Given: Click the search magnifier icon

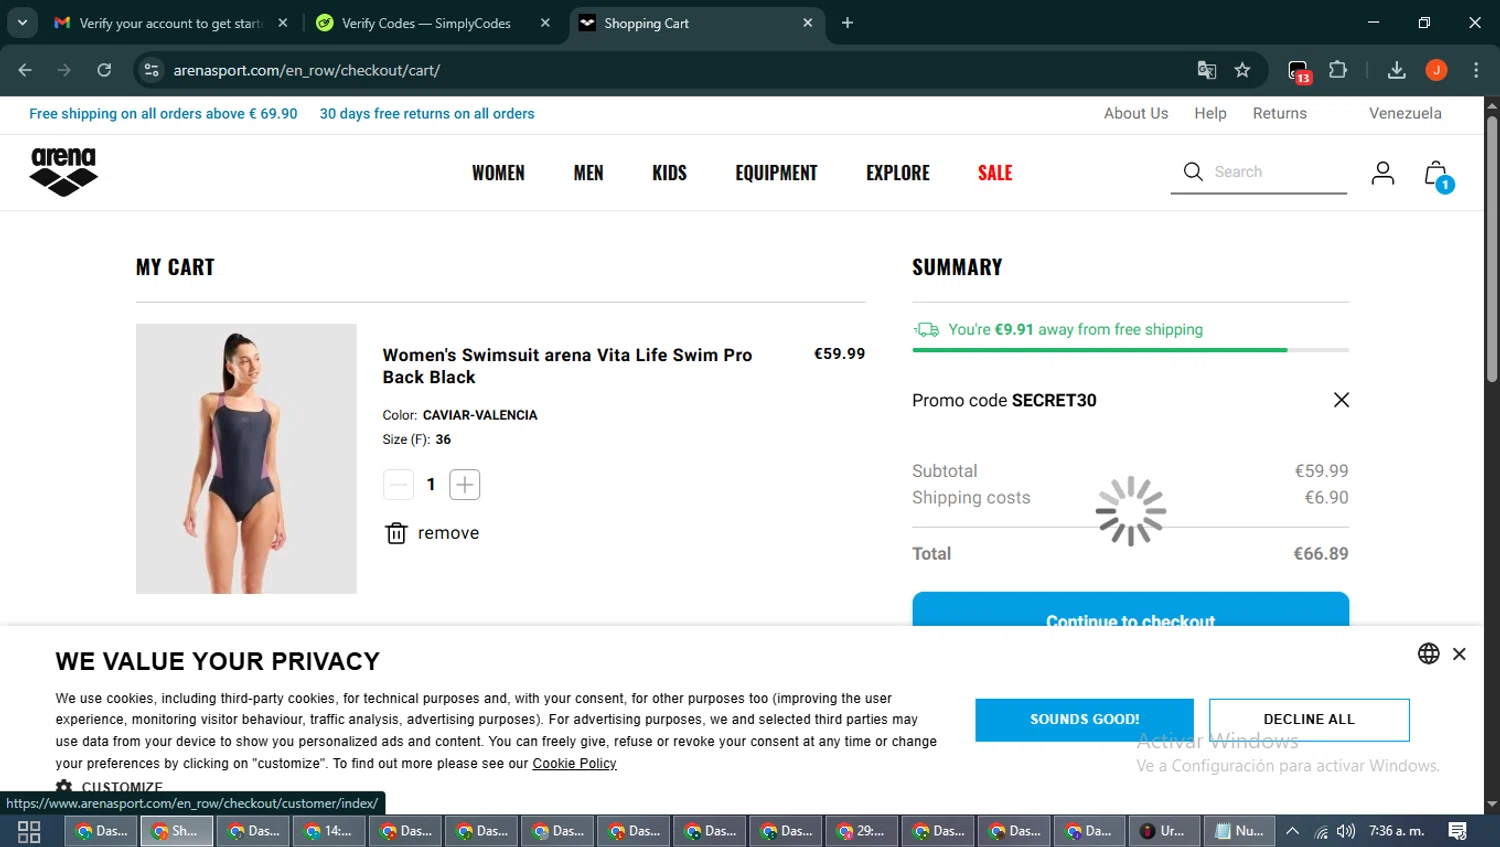Looking at the screenshot, I should 1193,172.
